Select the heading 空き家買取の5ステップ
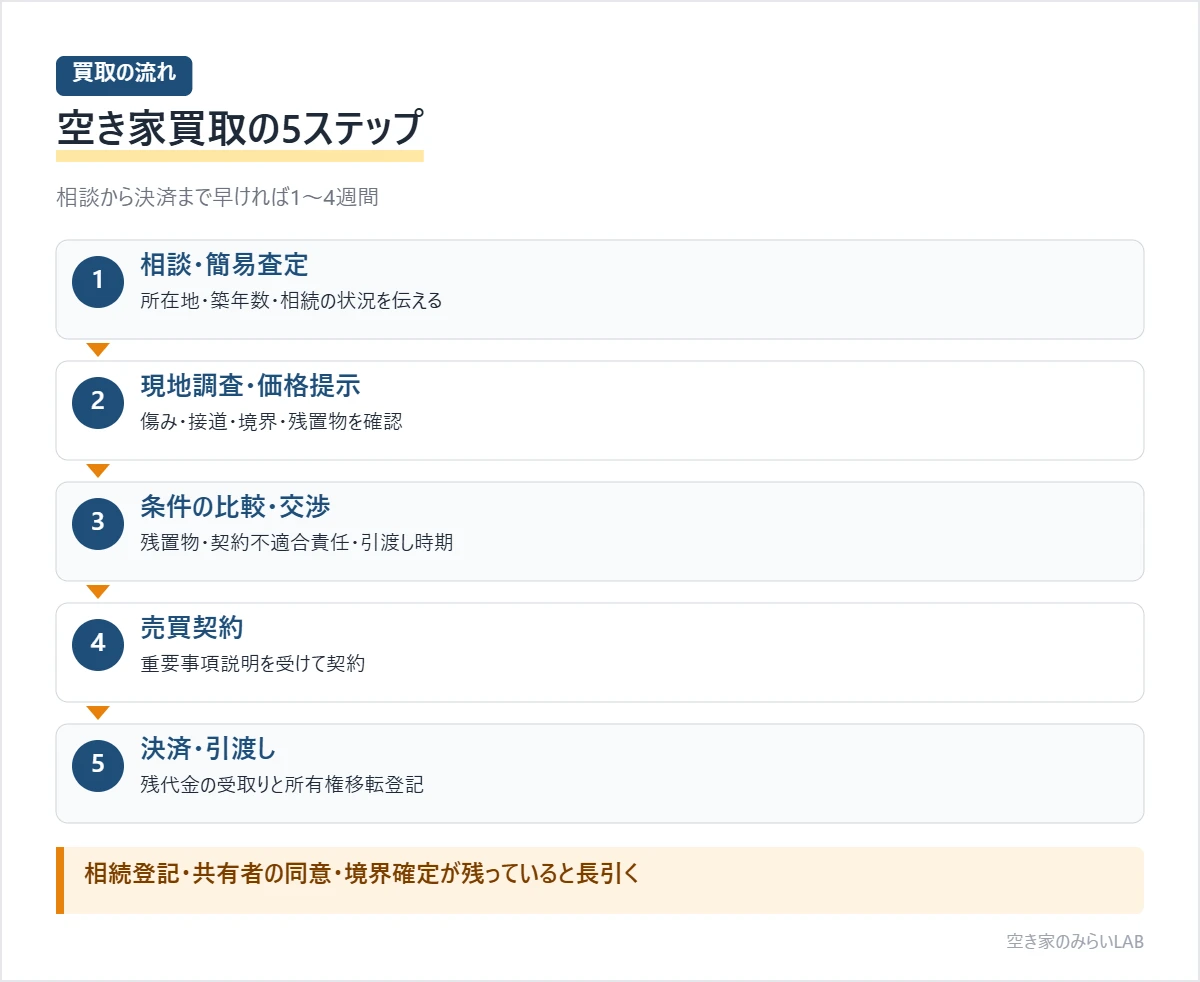Viewport: 1200px width, 982px height. coord(240,130)
